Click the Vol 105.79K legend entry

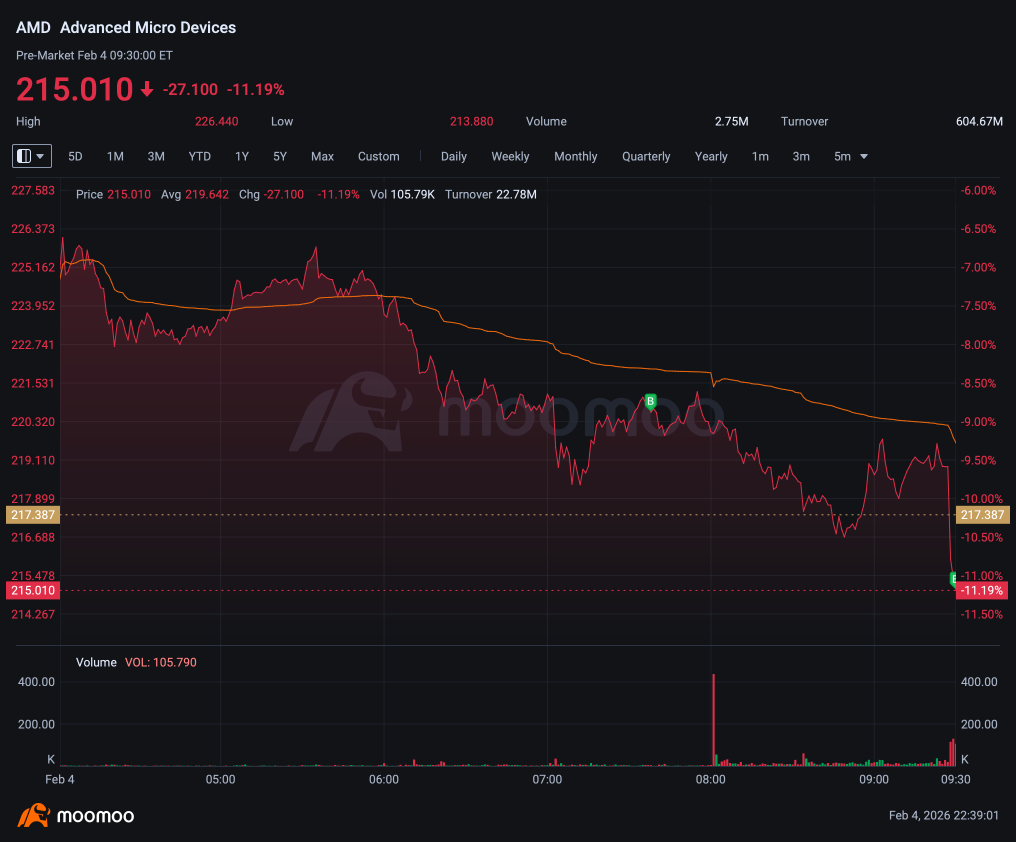tap(402, 194)
